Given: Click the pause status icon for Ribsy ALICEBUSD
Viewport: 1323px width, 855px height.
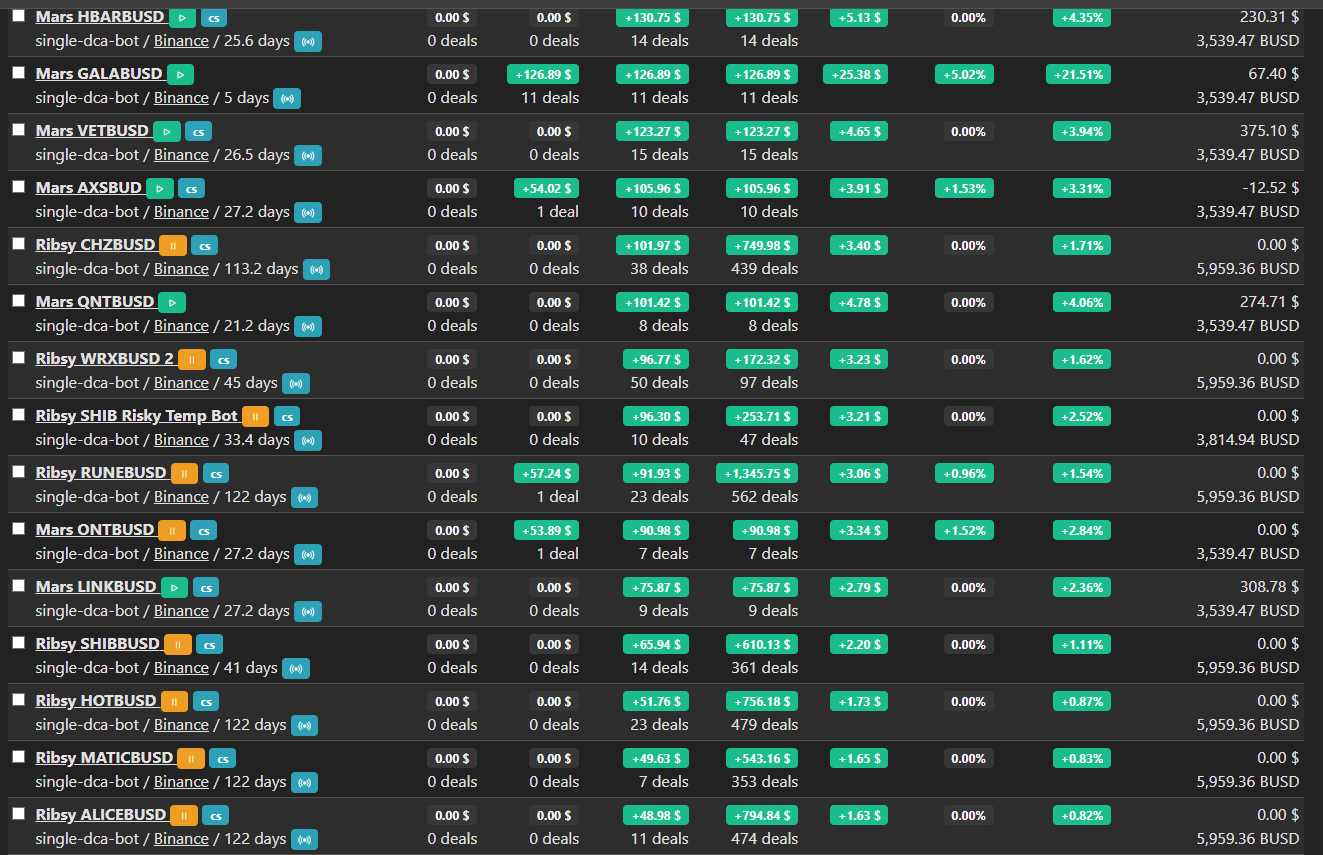Looking at the screenshot, I should pyautogui.click(x=184, y=815).
